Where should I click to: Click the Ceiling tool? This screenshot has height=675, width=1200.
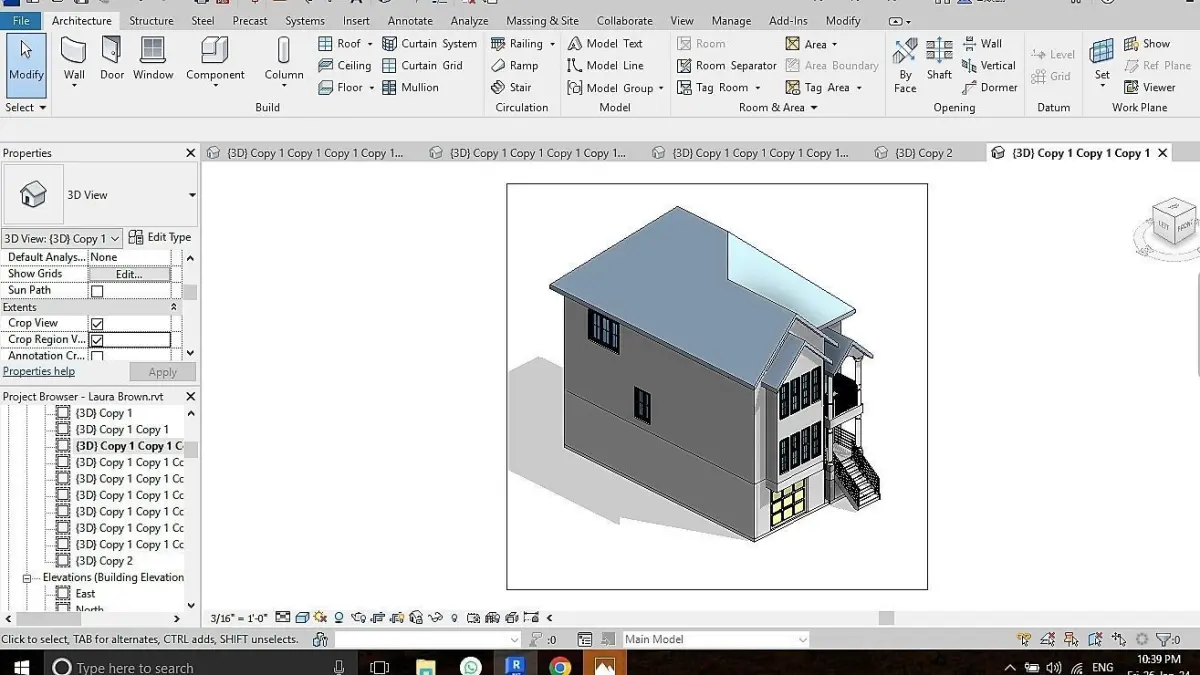pos(345,66)
